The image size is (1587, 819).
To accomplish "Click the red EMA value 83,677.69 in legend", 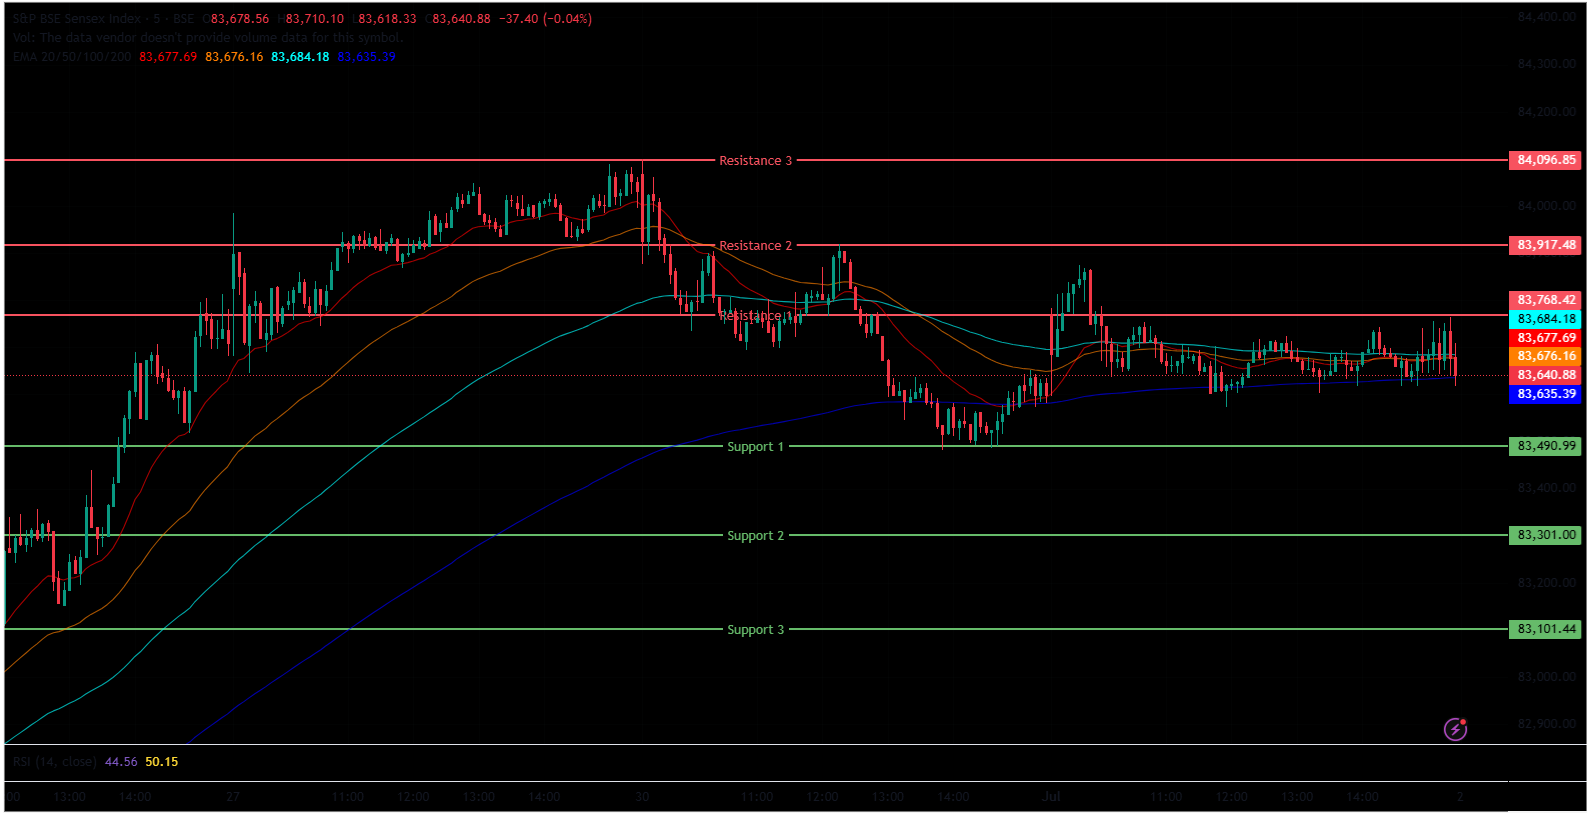I will pyautogui.click(x=168, y=57).
